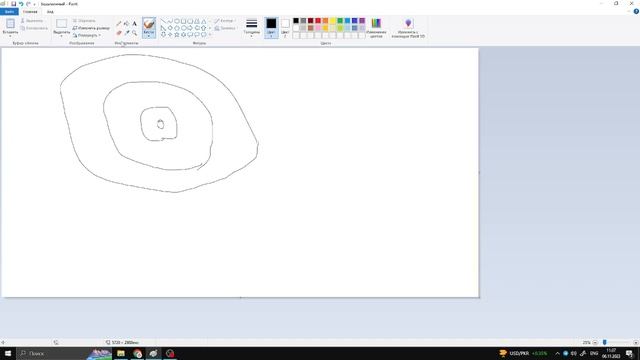Open the Rotate dropdown

pos(87,36)
